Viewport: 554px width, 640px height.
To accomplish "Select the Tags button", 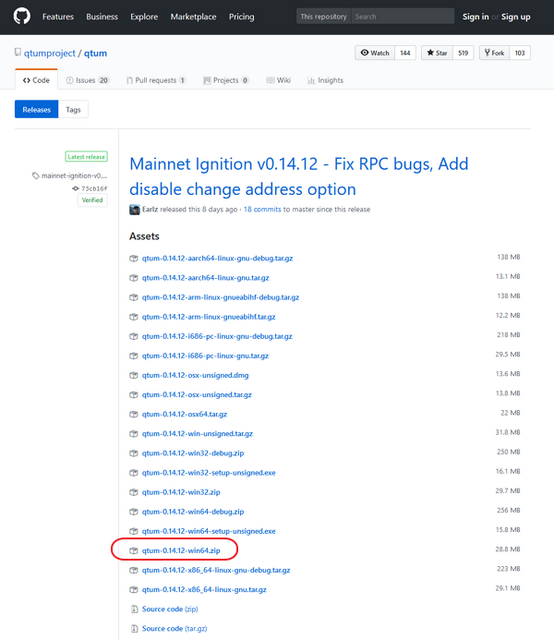I will (x=73, y=109).
